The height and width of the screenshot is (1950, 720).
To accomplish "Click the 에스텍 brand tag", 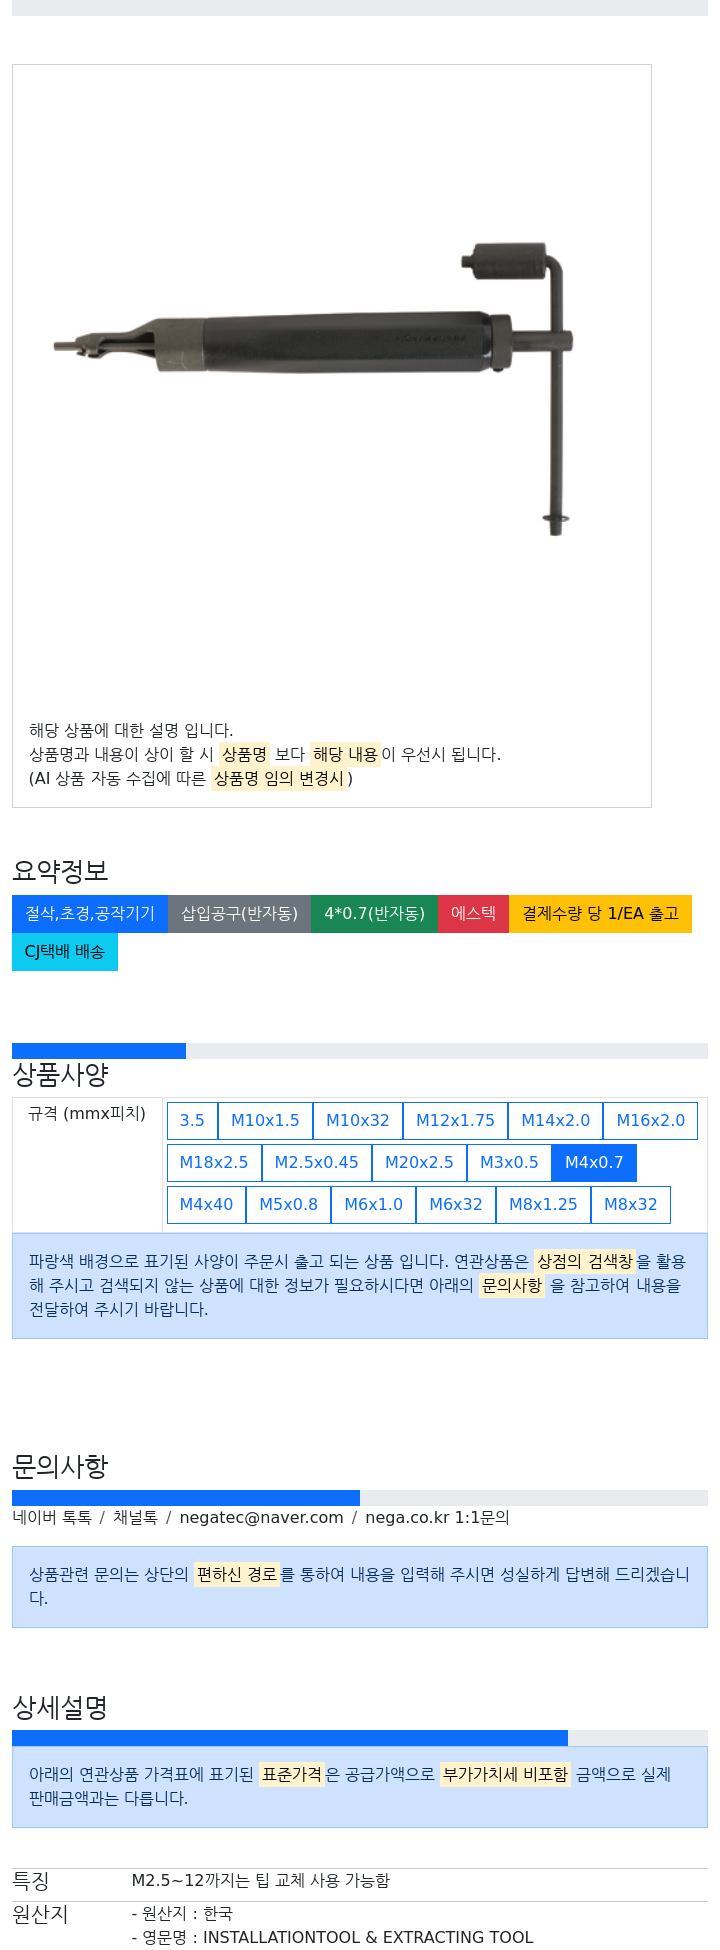I will [x=473, y=914].
